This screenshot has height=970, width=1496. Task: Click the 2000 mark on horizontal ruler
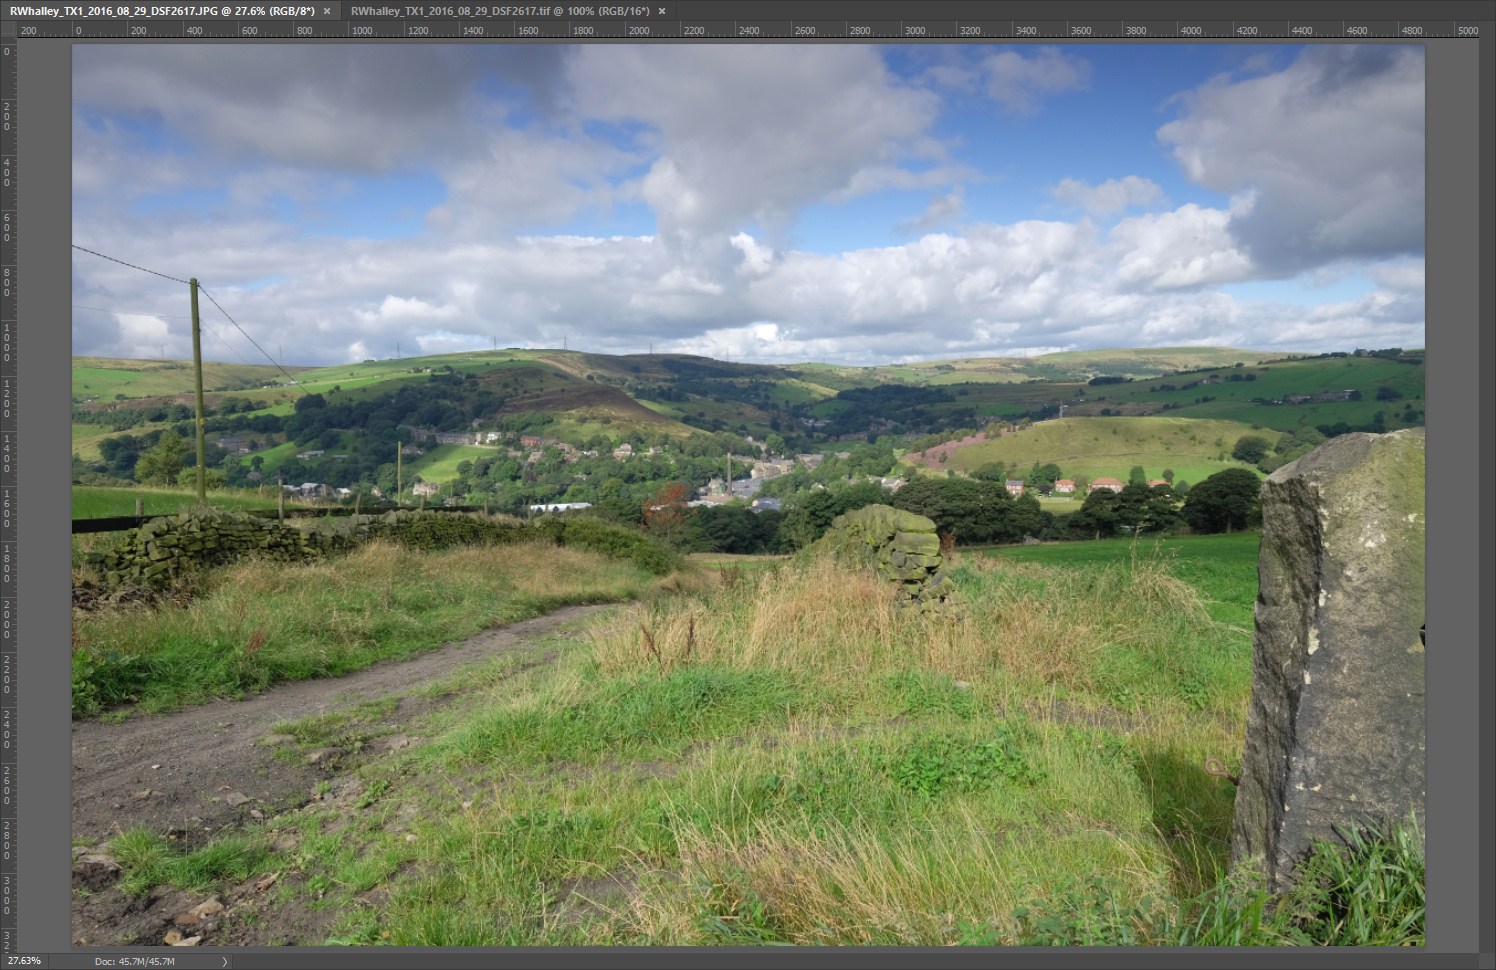(638, 31)
